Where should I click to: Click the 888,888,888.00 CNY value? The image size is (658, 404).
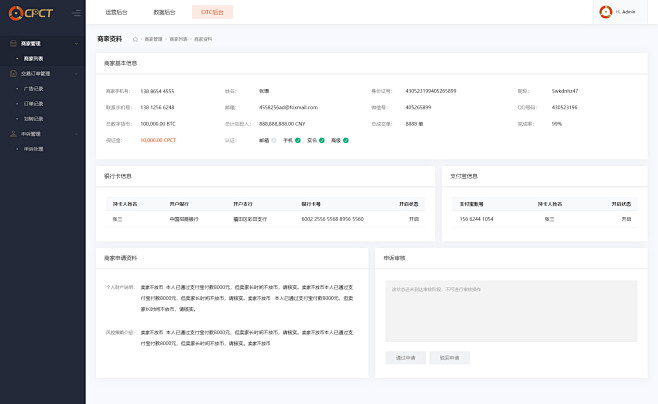(282, 124)
